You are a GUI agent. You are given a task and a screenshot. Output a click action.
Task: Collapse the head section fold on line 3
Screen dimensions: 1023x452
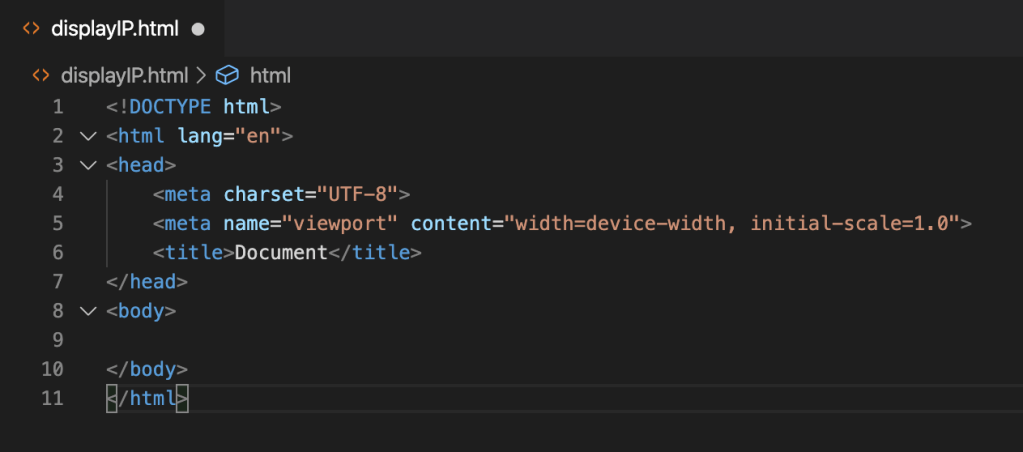pos(86,165)
